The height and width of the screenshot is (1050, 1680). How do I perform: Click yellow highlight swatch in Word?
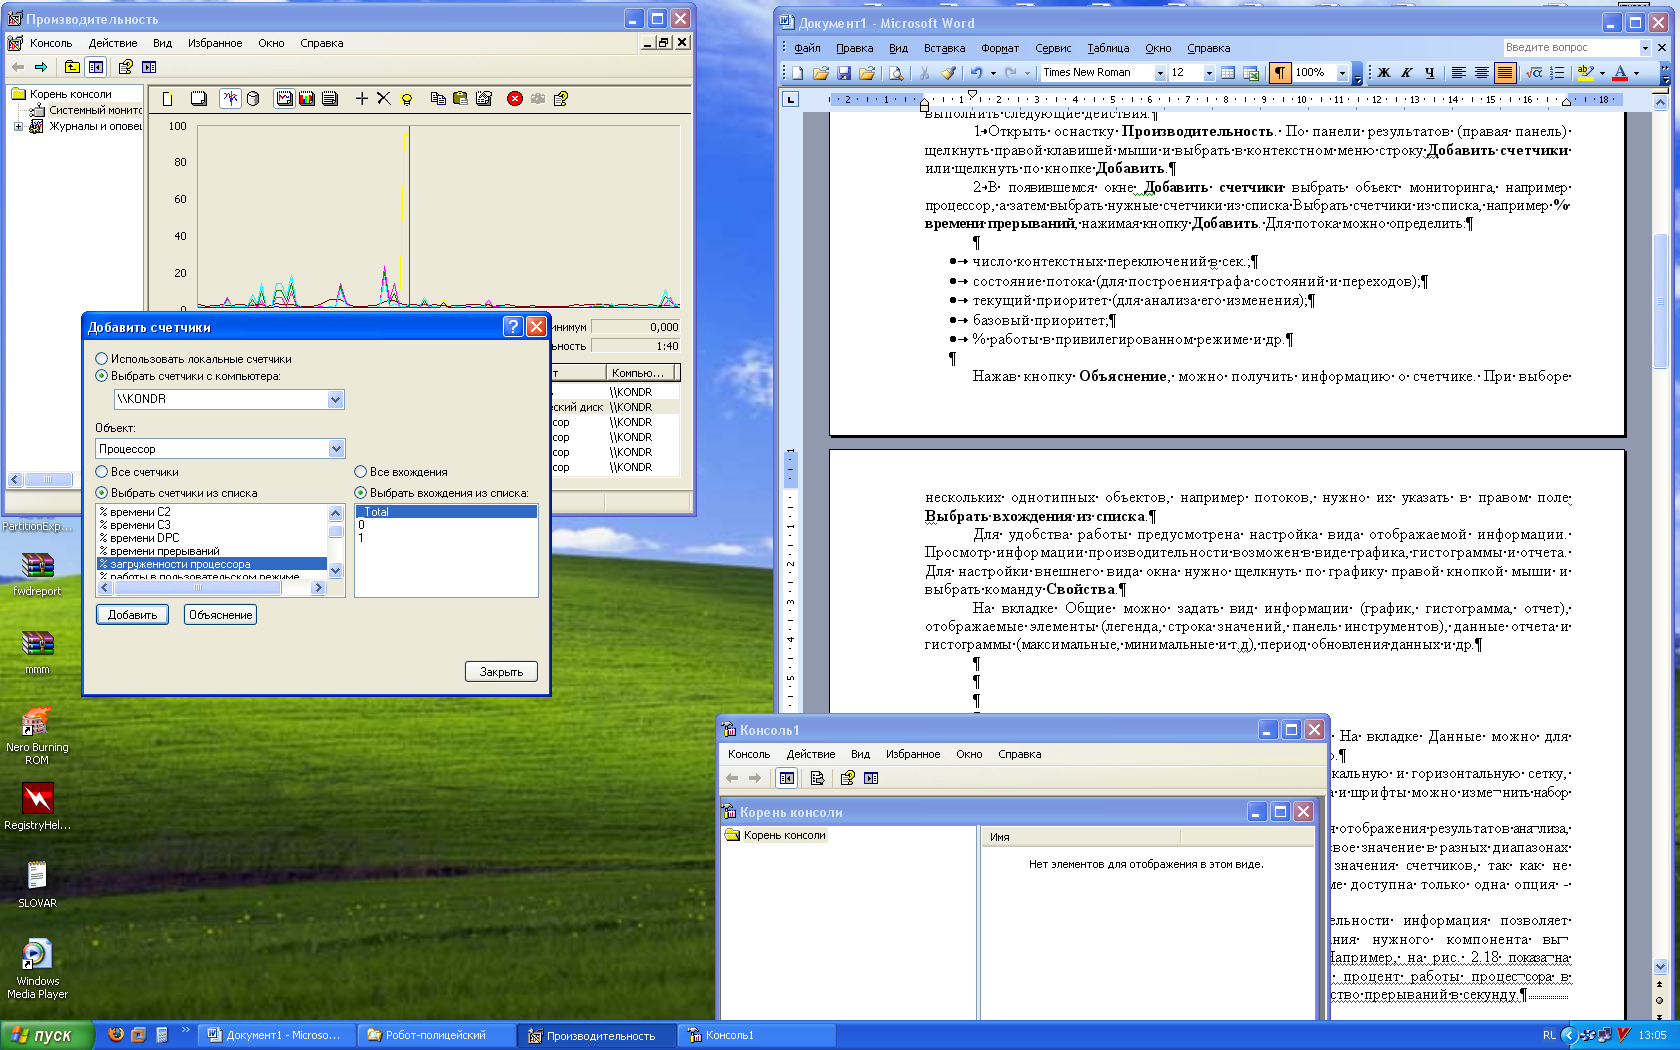(x=1585, y=73)
